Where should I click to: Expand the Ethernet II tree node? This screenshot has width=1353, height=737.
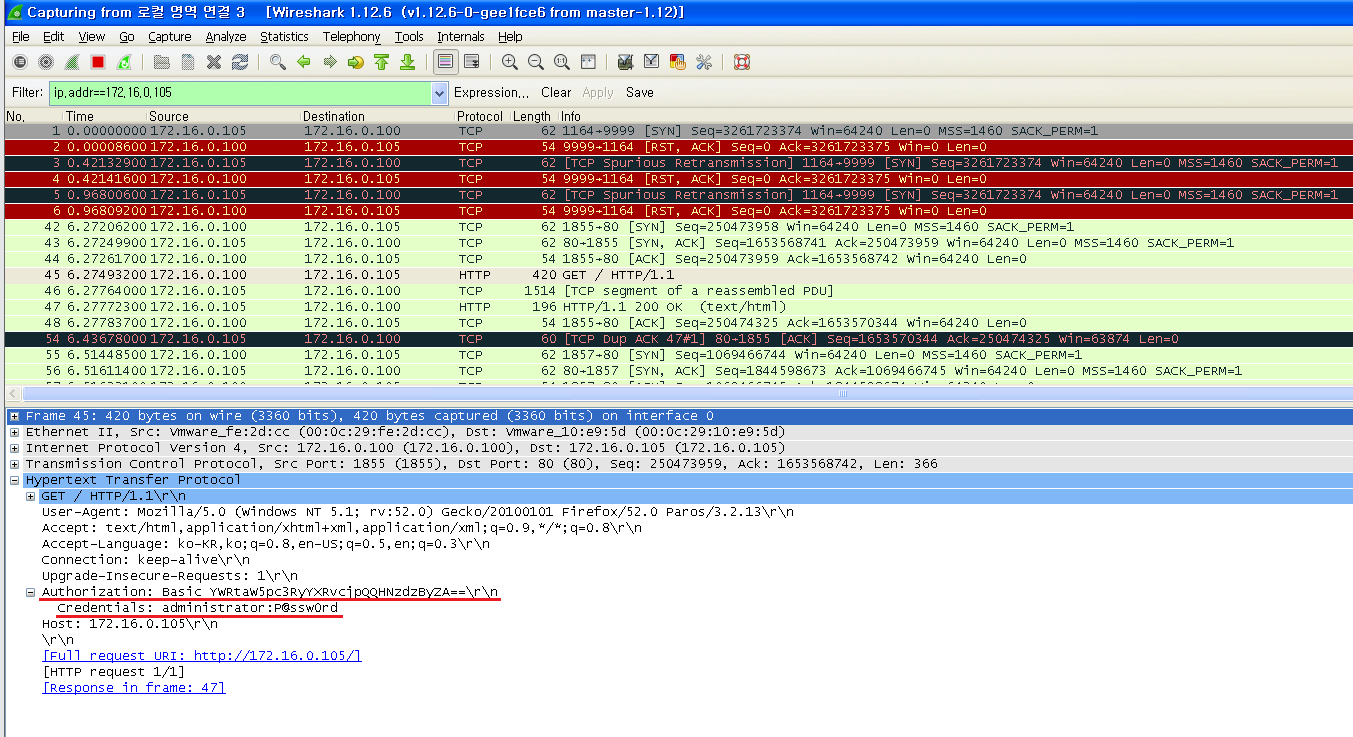tap(14, 432)
